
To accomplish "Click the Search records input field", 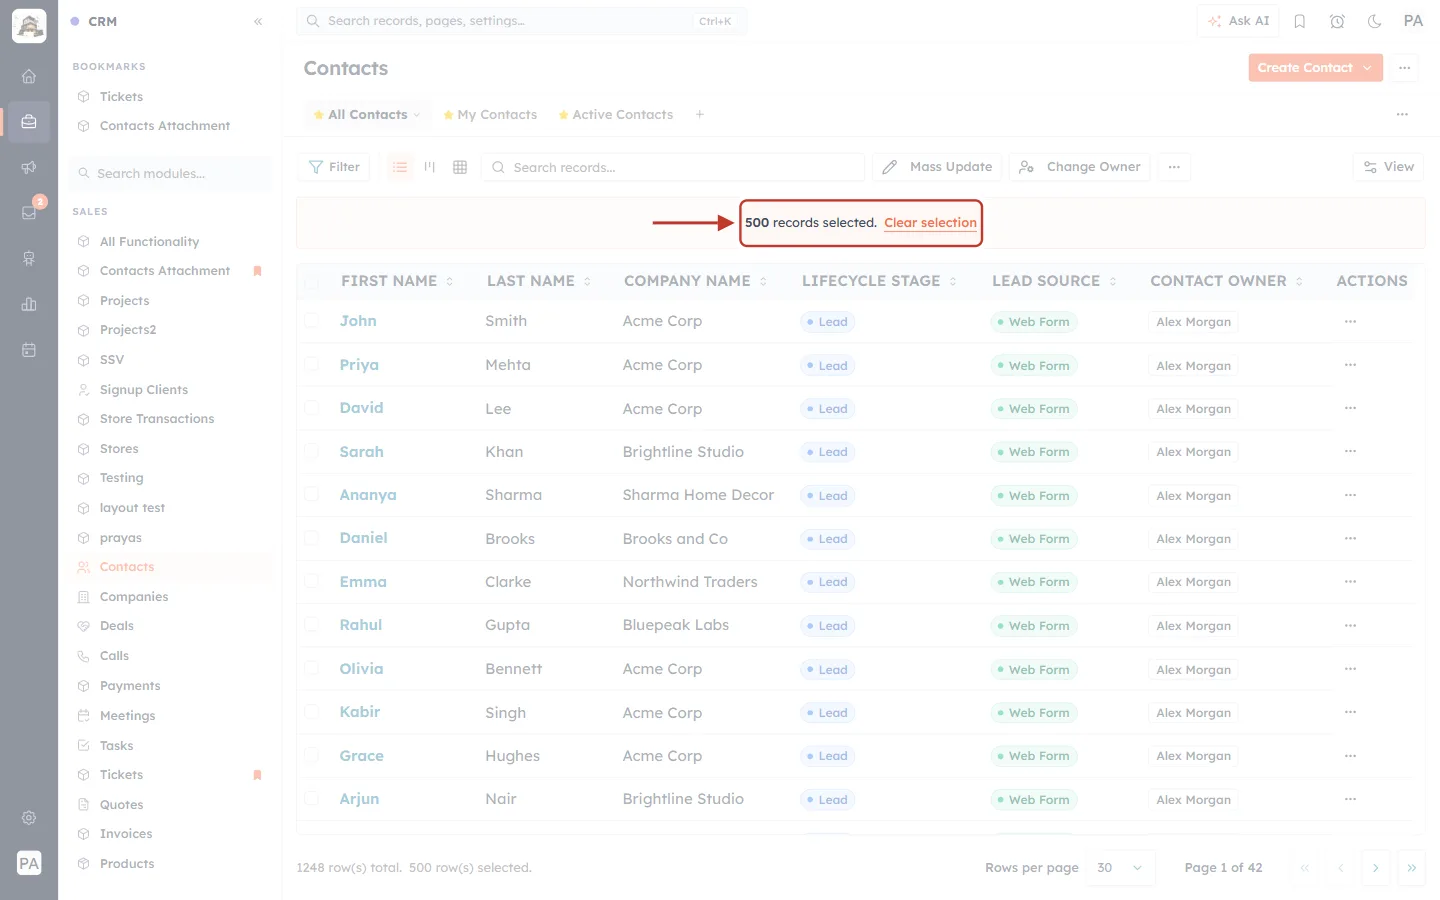I will pyautogui.click(x=673, y=167).
